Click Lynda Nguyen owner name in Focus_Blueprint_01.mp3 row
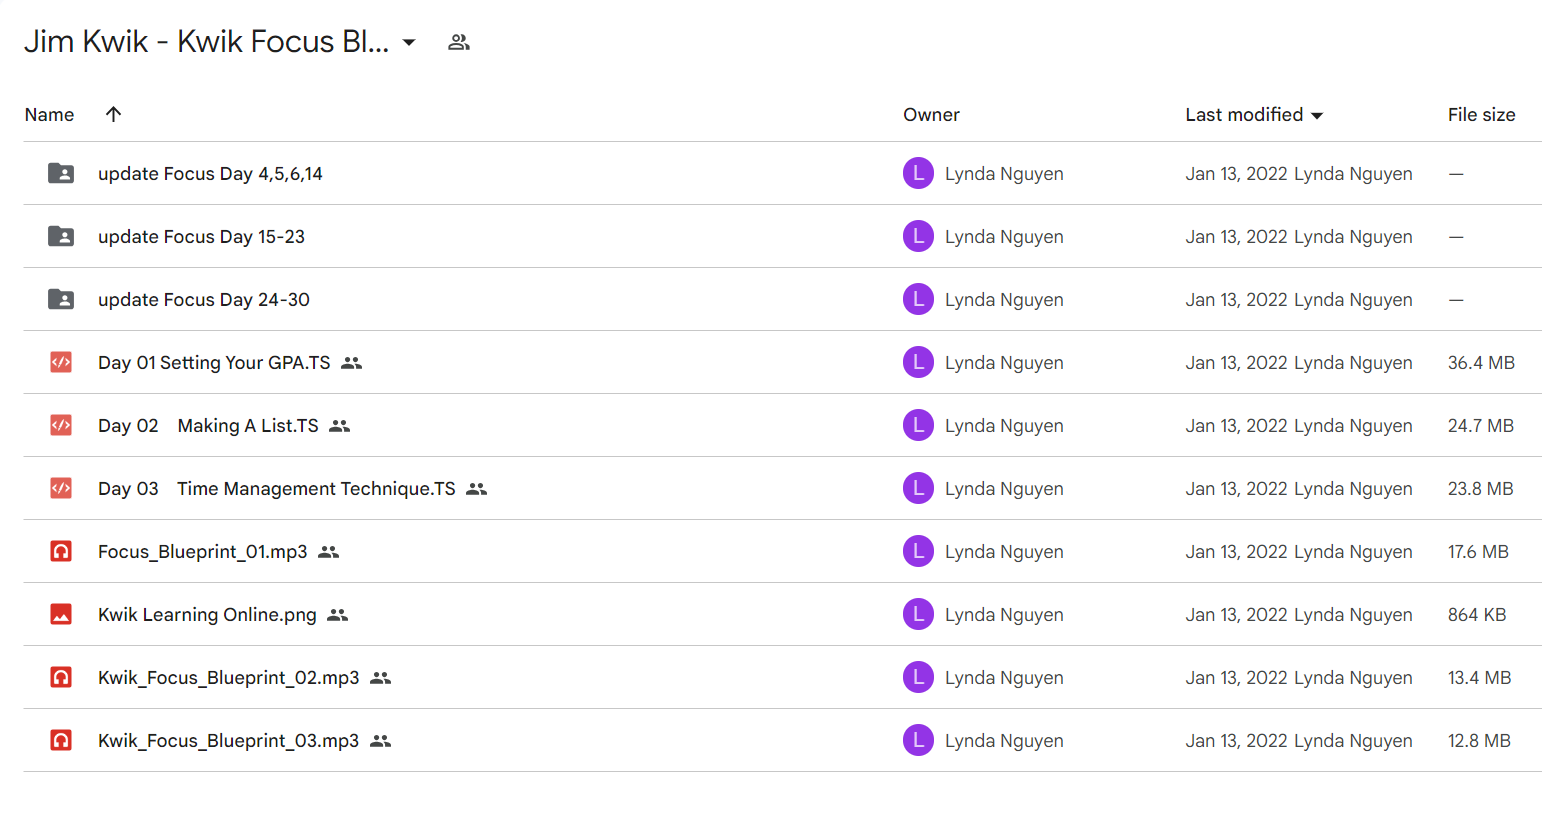The height and width of the screenshot is (824, 1542). (x=1004, y=552)
